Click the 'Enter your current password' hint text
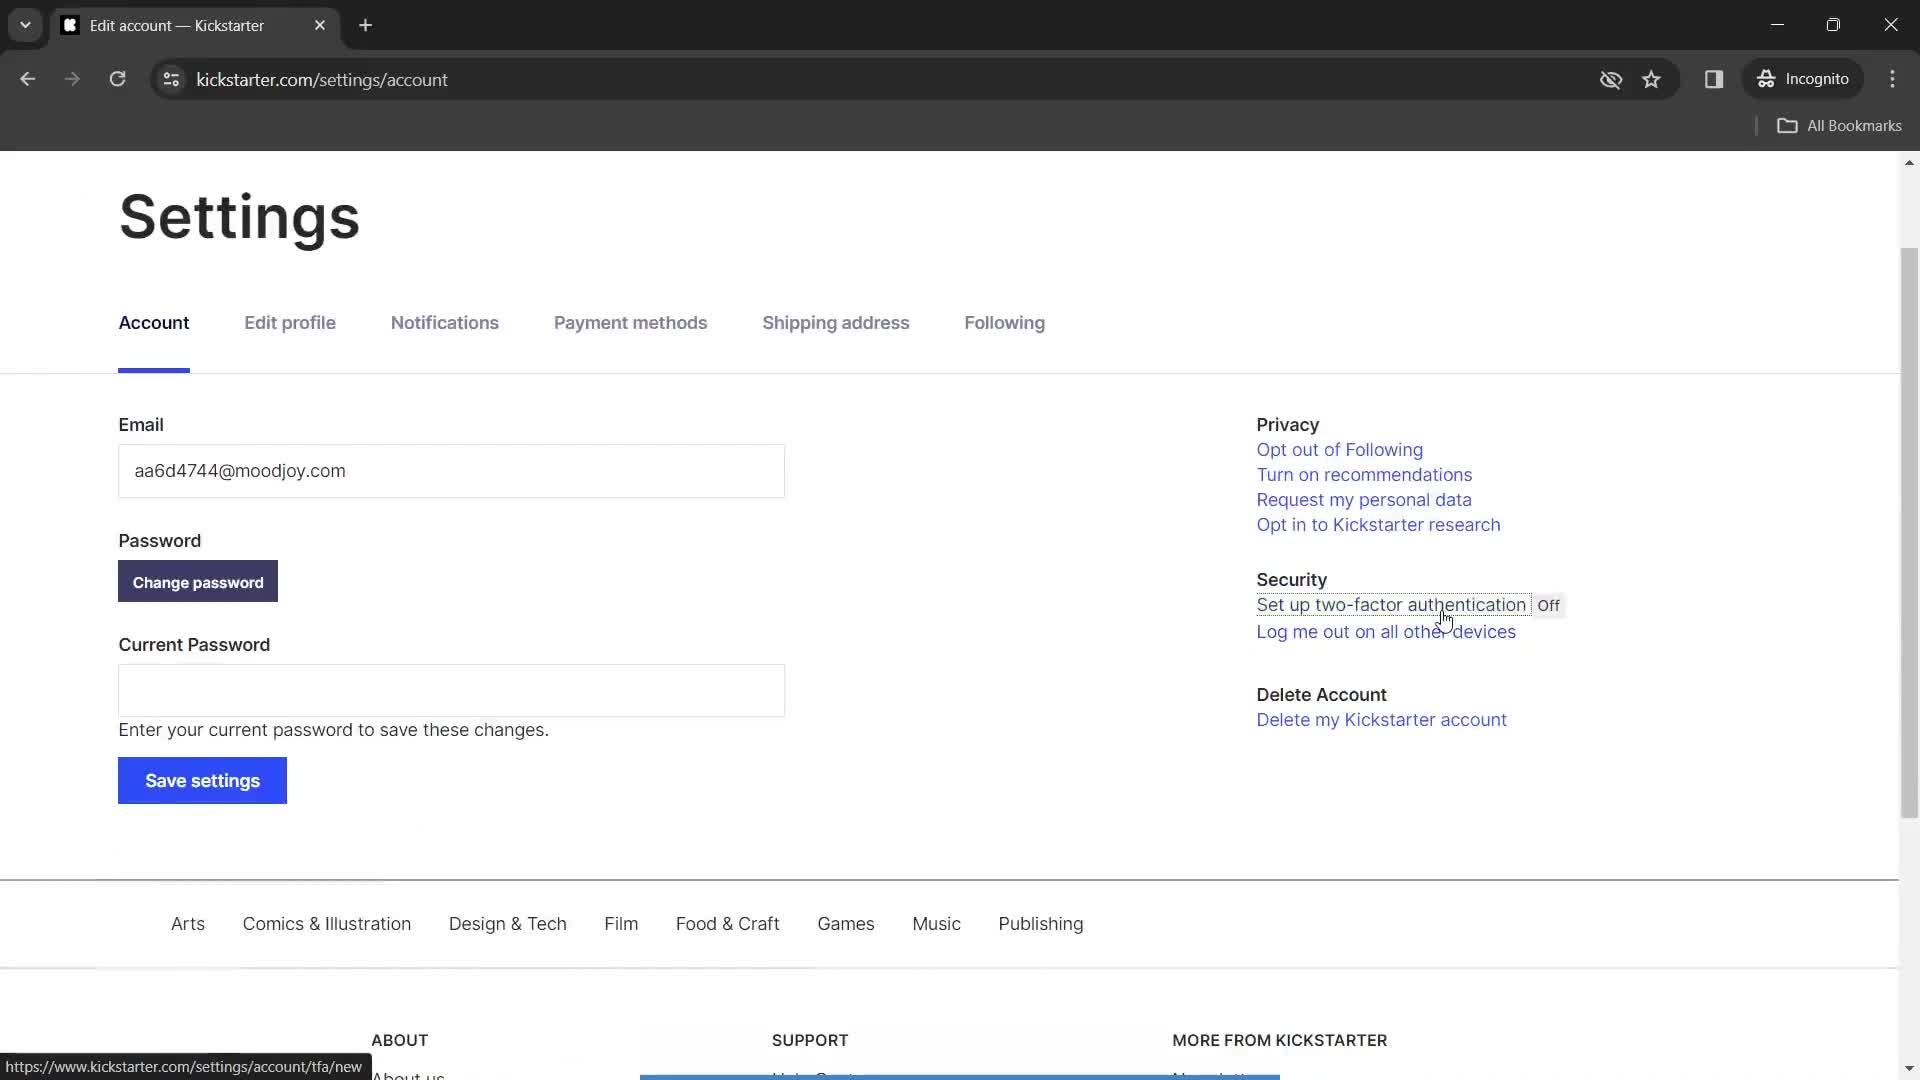Viewport: 1920px width, 1080px height. 333,730
